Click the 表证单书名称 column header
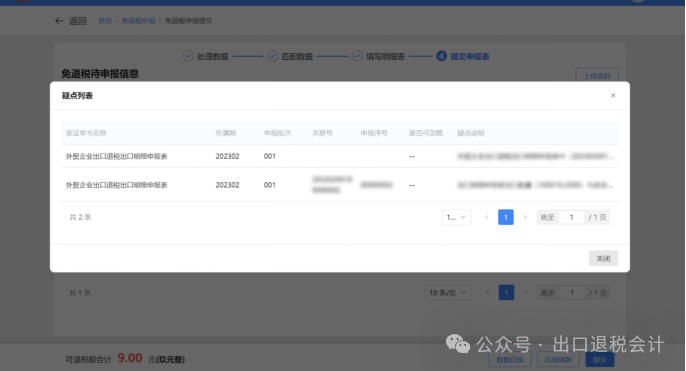 [x=86, y=133]
